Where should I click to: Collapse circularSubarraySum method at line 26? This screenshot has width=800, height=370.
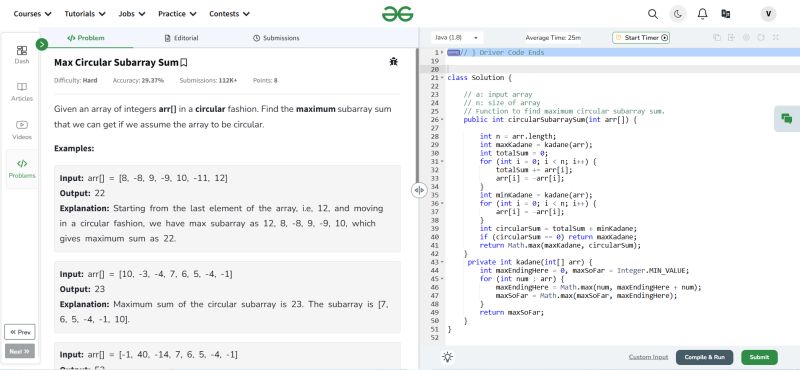pos(442,119)
